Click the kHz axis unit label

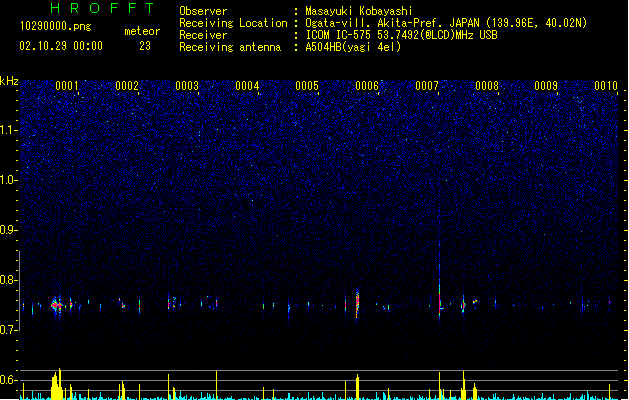(x=9, y=81)
